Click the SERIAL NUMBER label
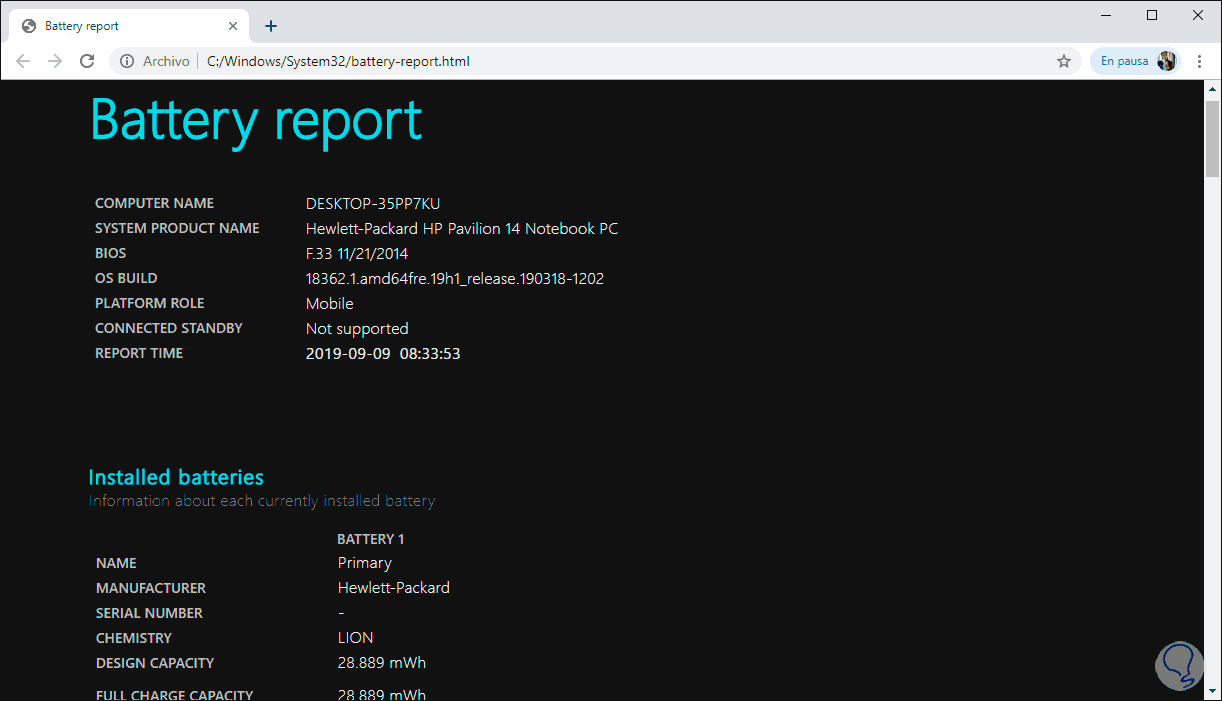 click(149, 613)
